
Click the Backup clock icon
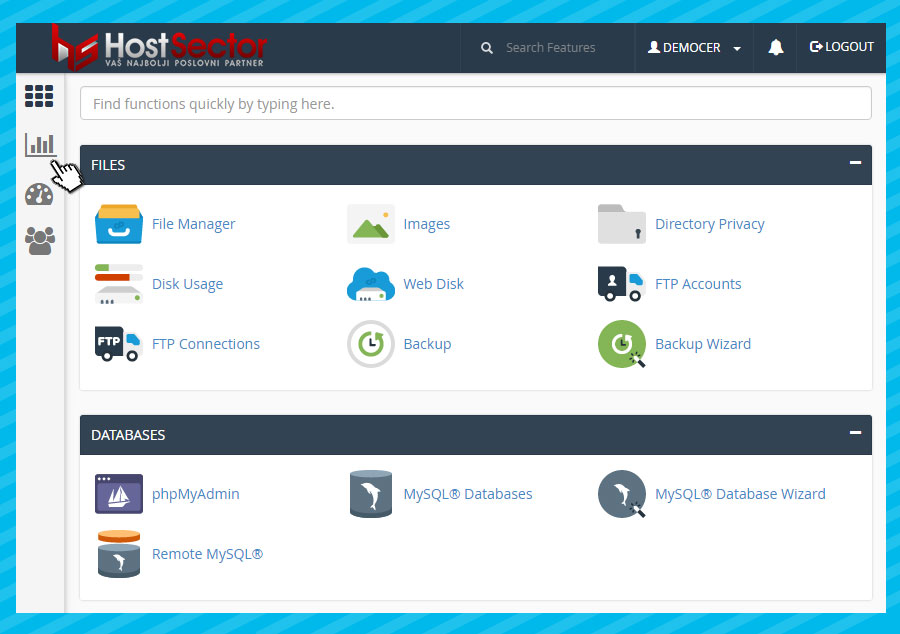point(371,344)
